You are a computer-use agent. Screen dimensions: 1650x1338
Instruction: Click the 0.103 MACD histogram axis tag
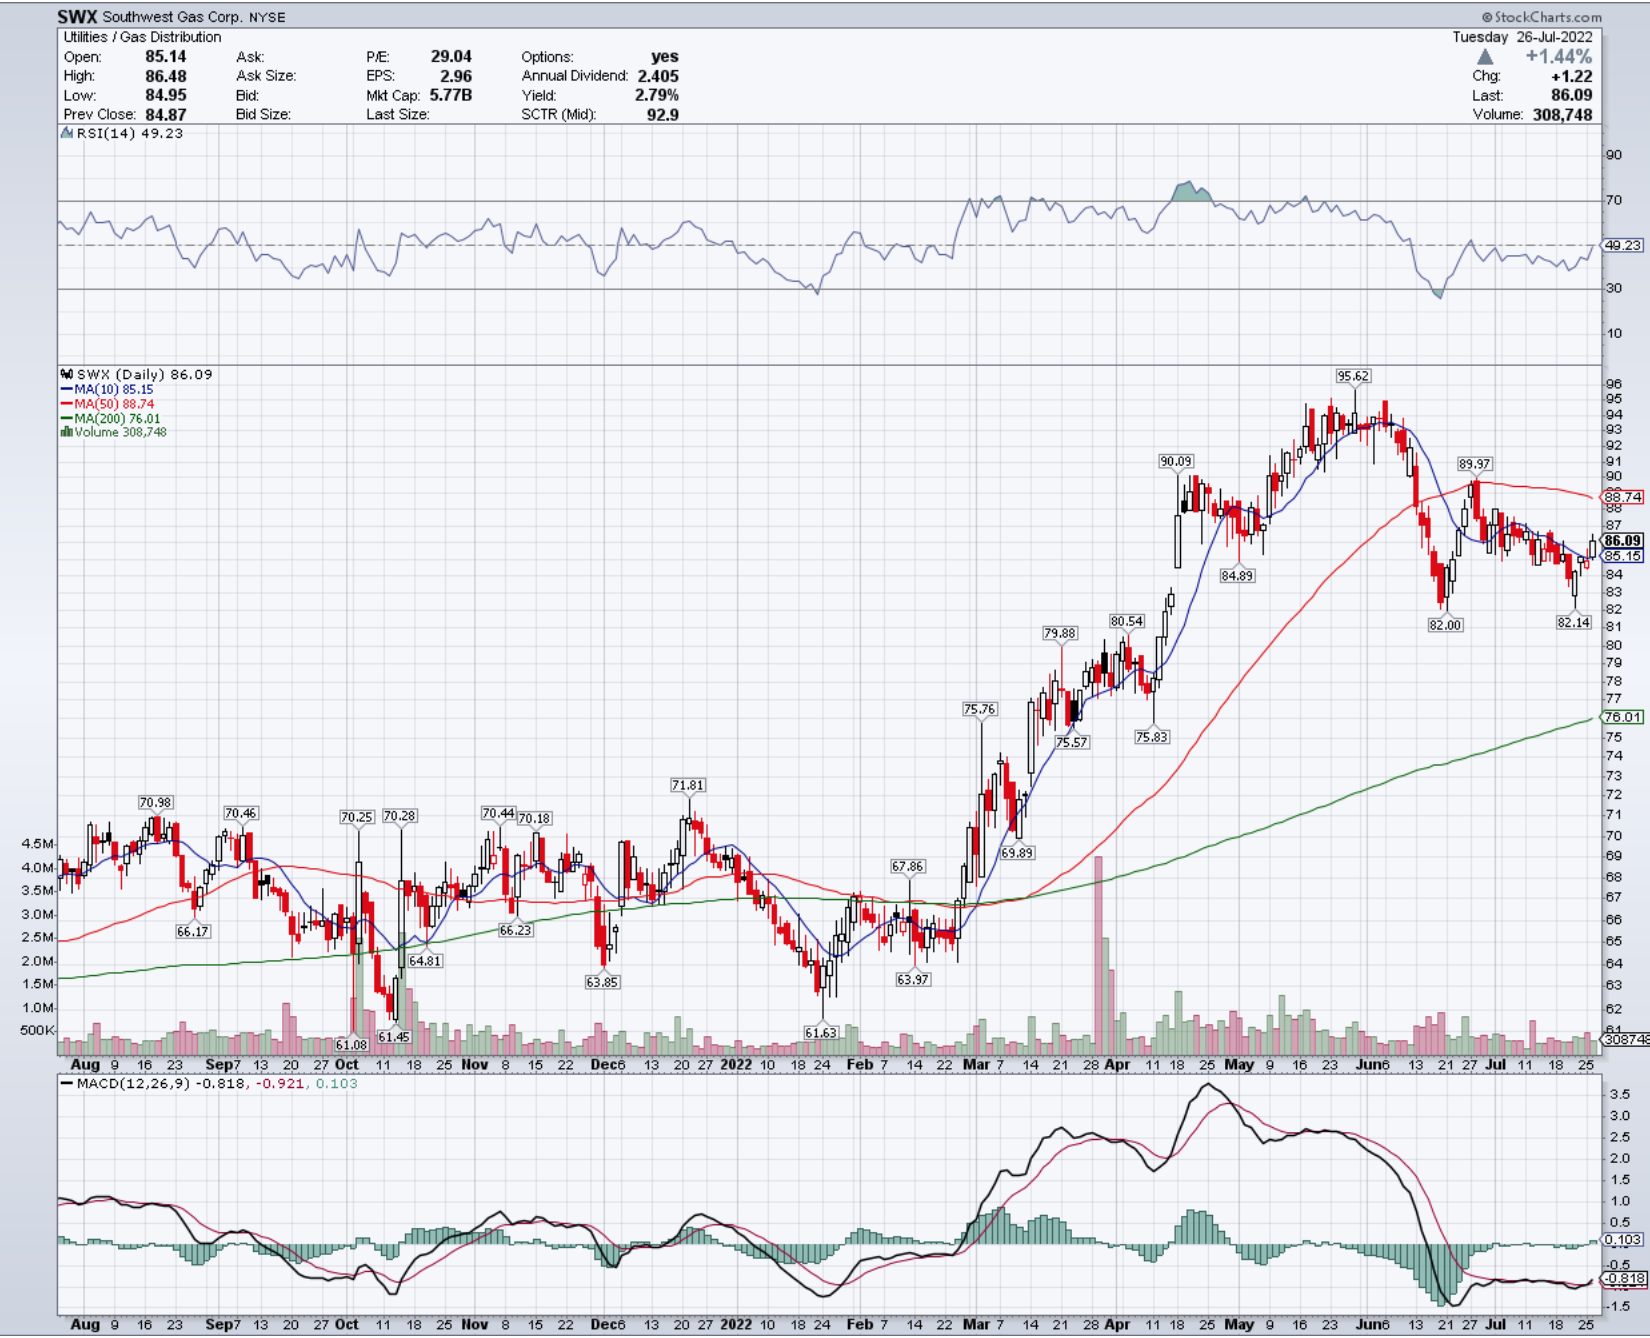pos(1622,1239)
